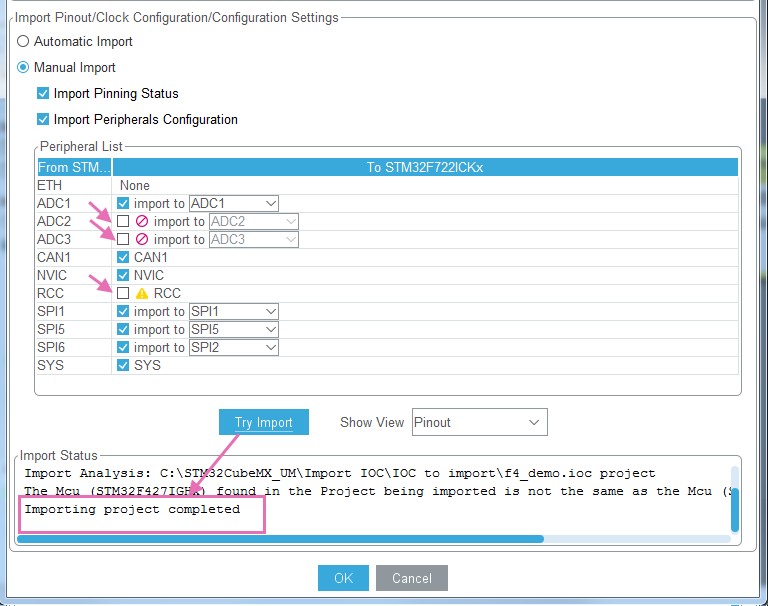Click the ETH row label

pos(49,185)
